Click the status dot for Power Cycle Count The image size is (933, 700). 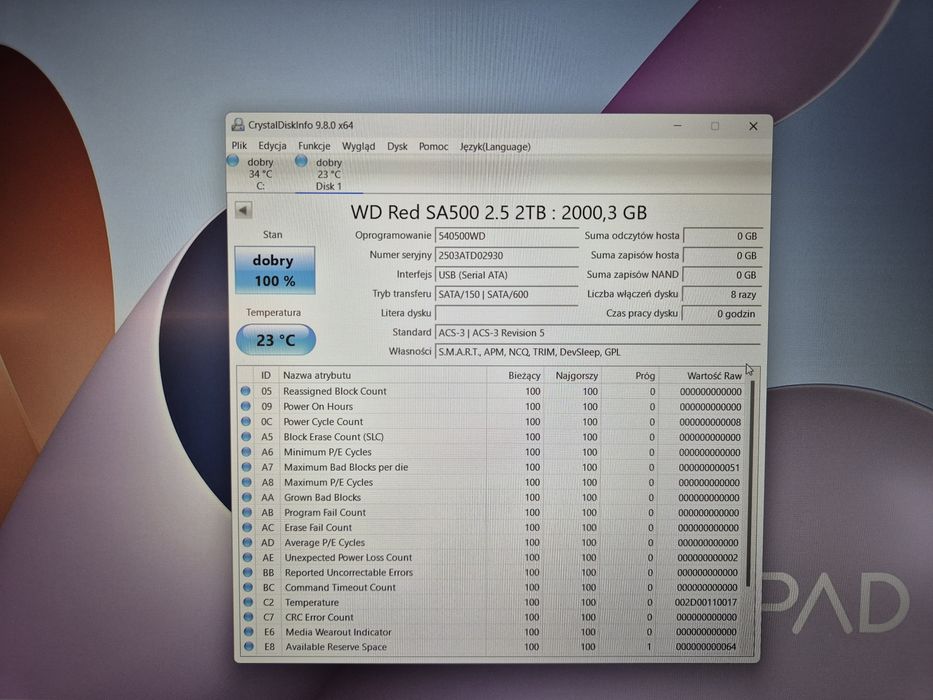point(245,421)
